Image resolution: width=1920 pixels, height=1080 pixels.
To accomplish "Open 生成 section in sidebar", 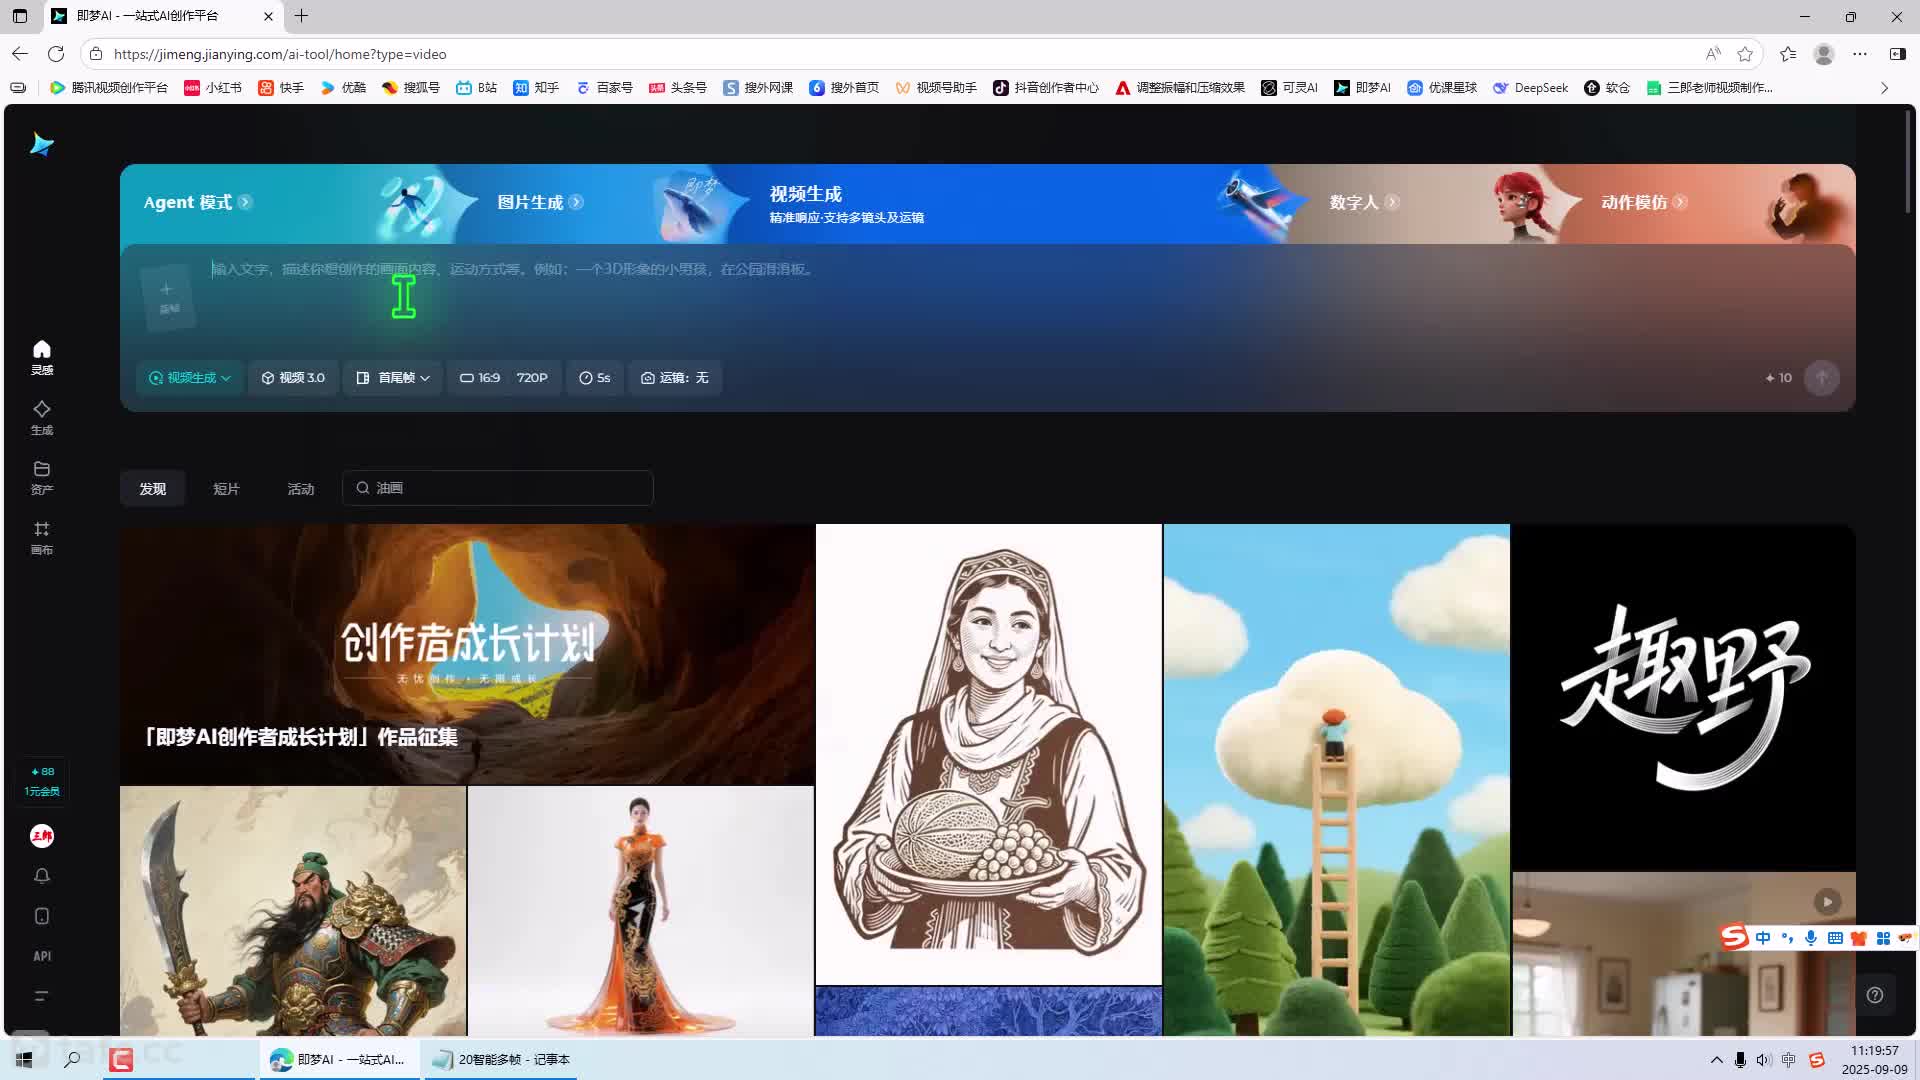I will coord(41,417).
